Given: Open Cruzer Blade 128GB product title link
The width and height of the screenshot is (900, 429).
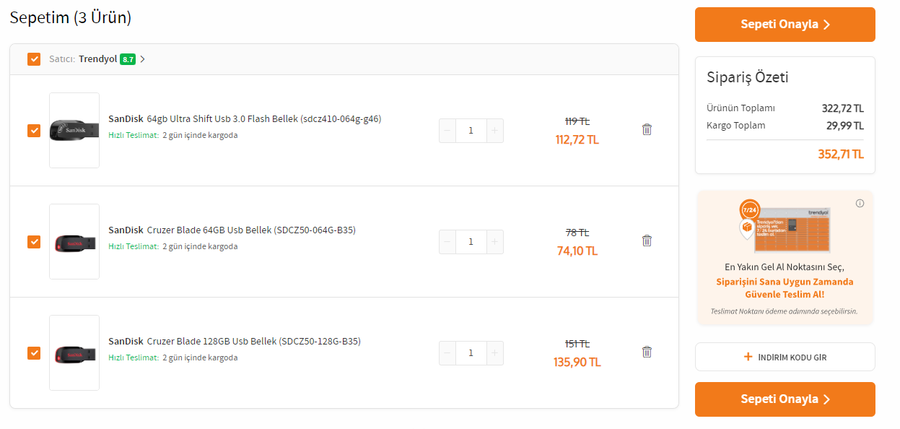Looking at the screenshot, I should [x=234, y=341].
